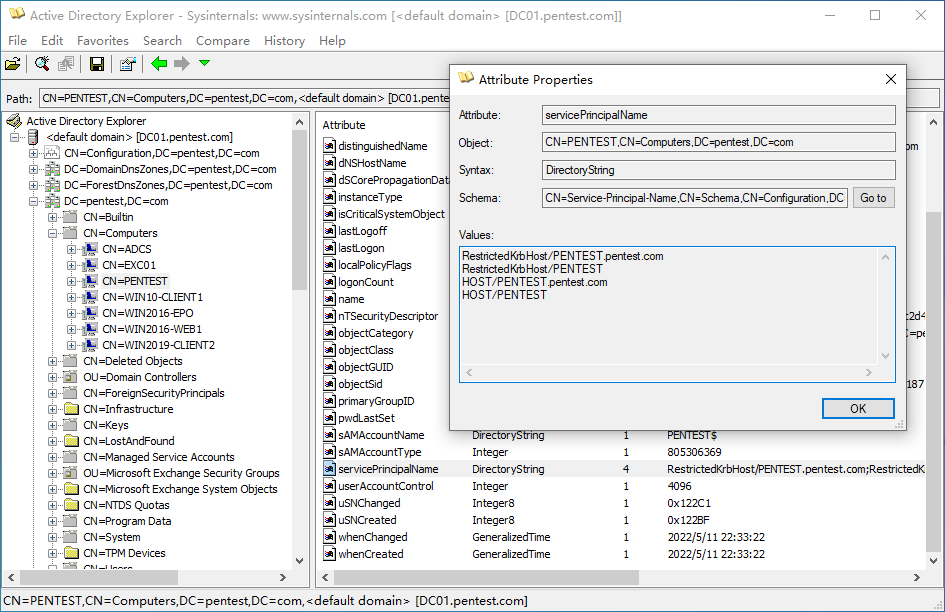Open the File menu

coord(17,40)
